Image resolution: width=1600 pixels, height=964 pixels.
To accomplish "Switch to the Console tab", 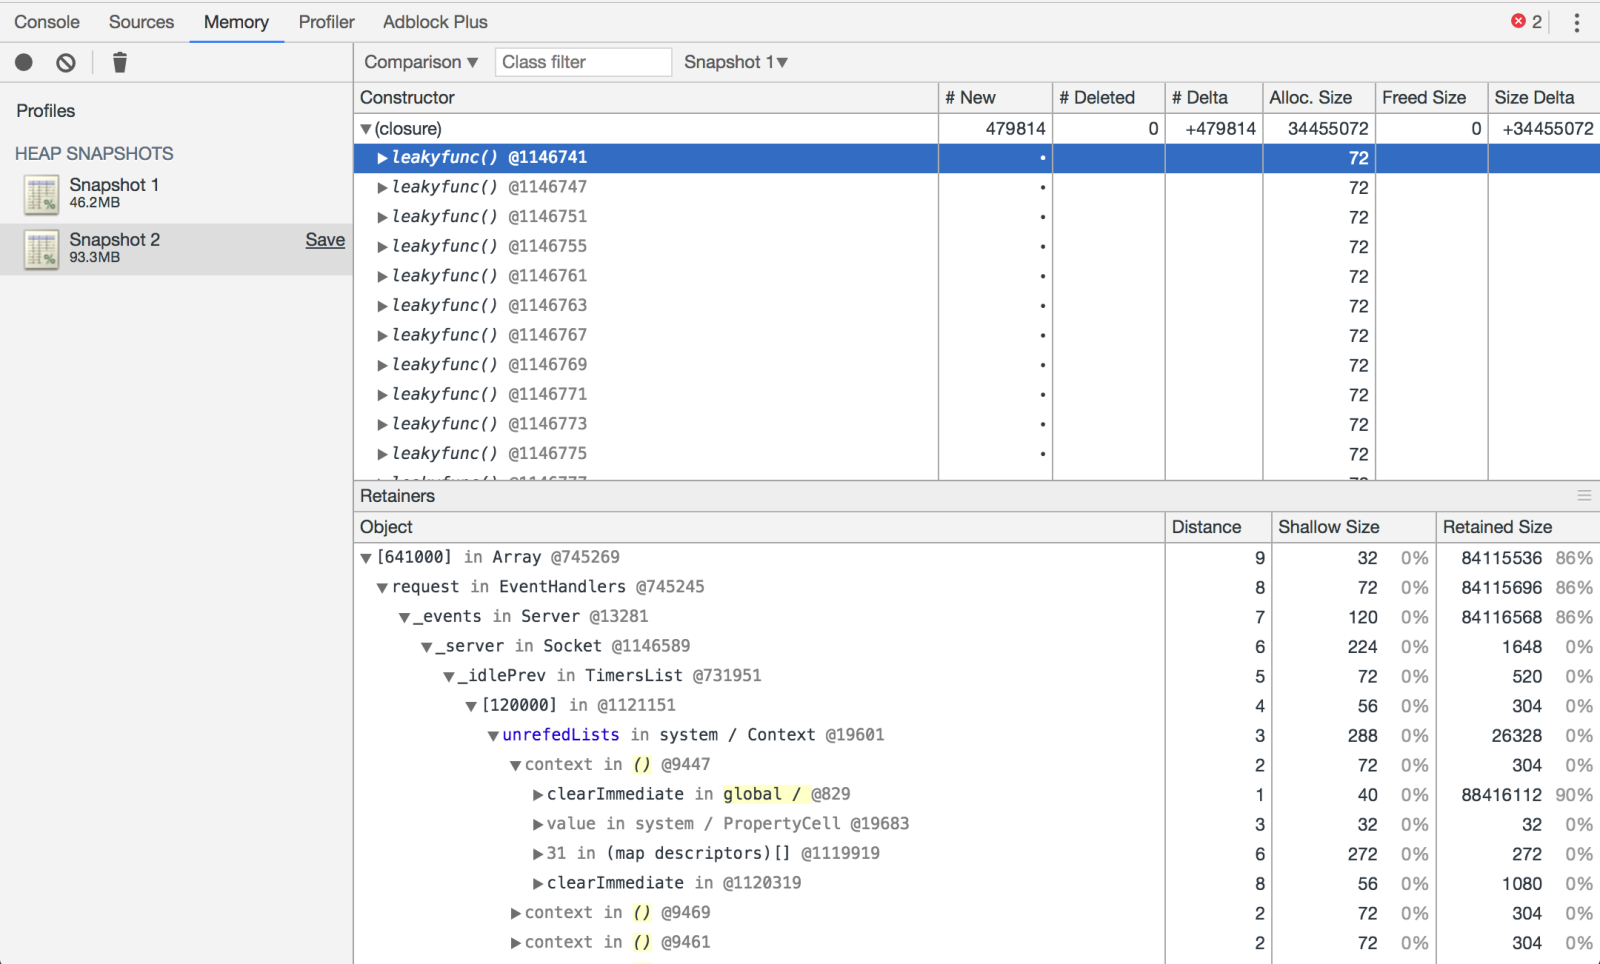I will [x=47, y=22].
